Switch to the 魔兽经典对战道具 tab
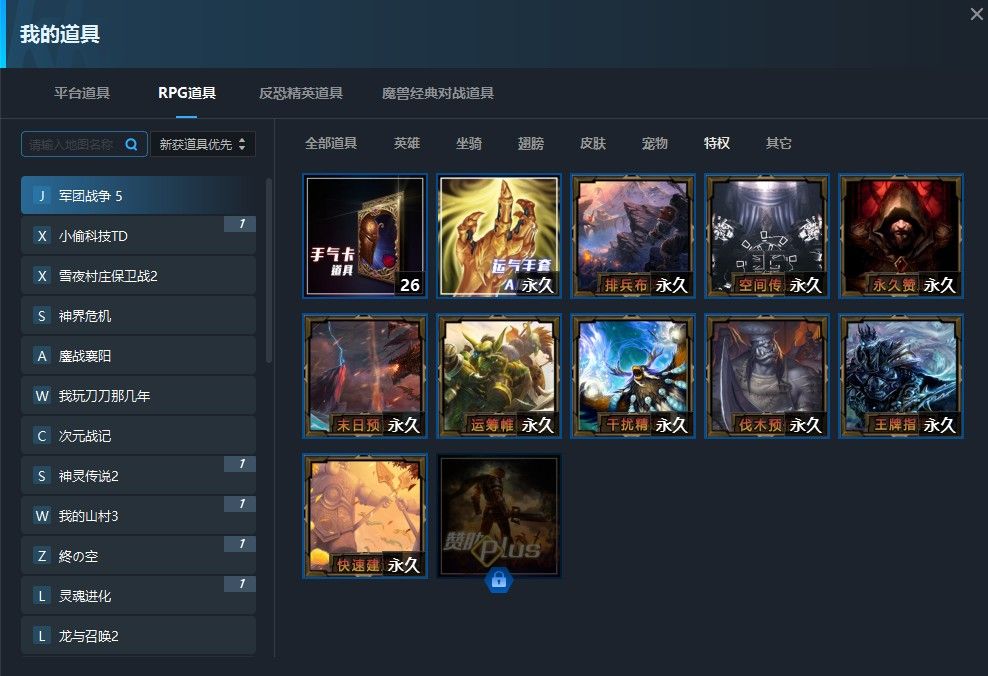This screenshot has height=676, width=988. 438,93
